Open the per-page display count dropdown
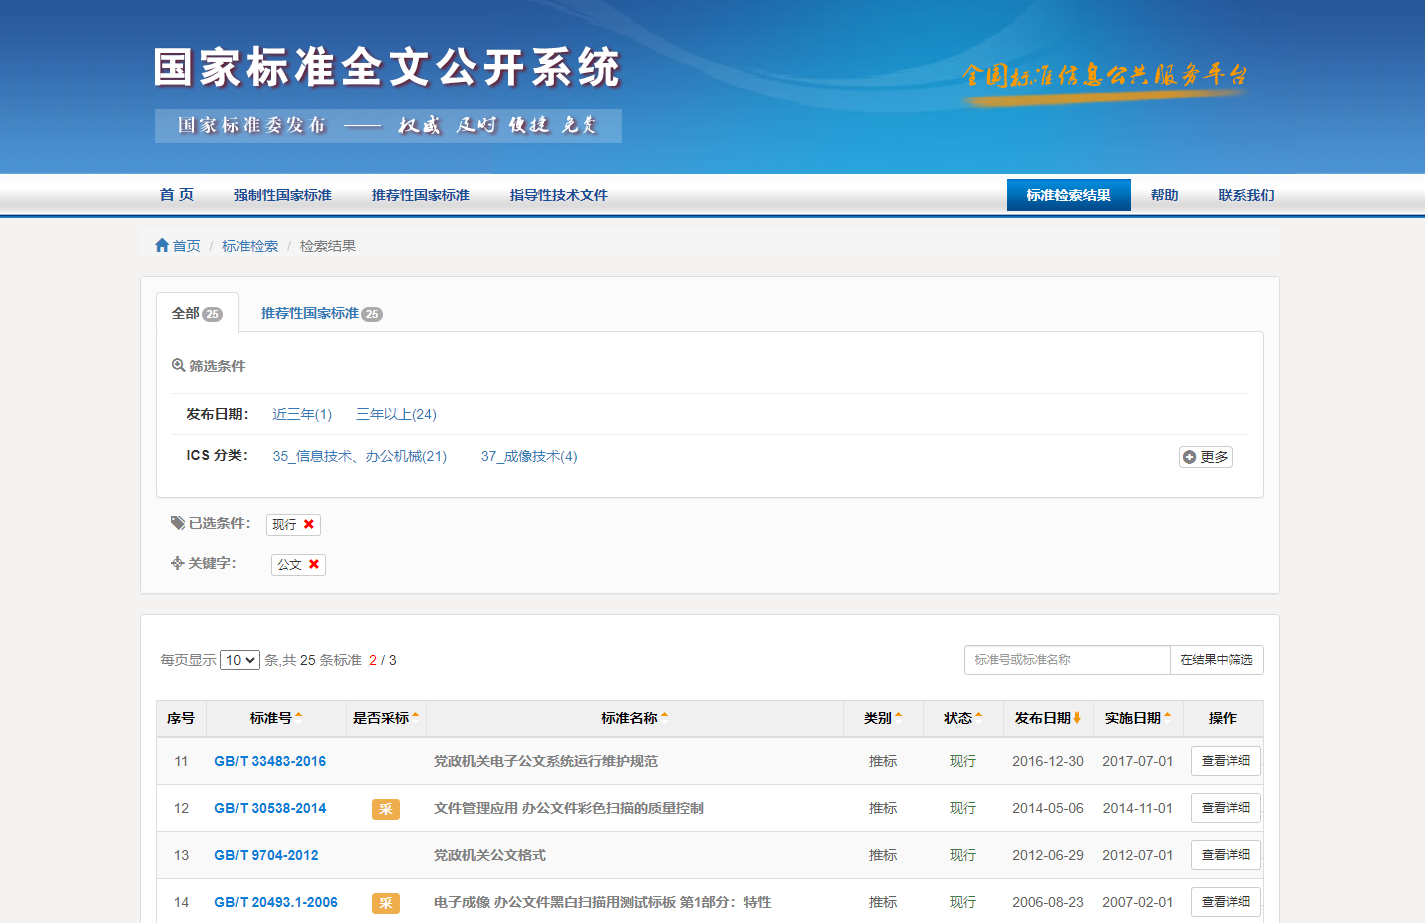This screenshot has height=923, width=1425. pos(240,660)
